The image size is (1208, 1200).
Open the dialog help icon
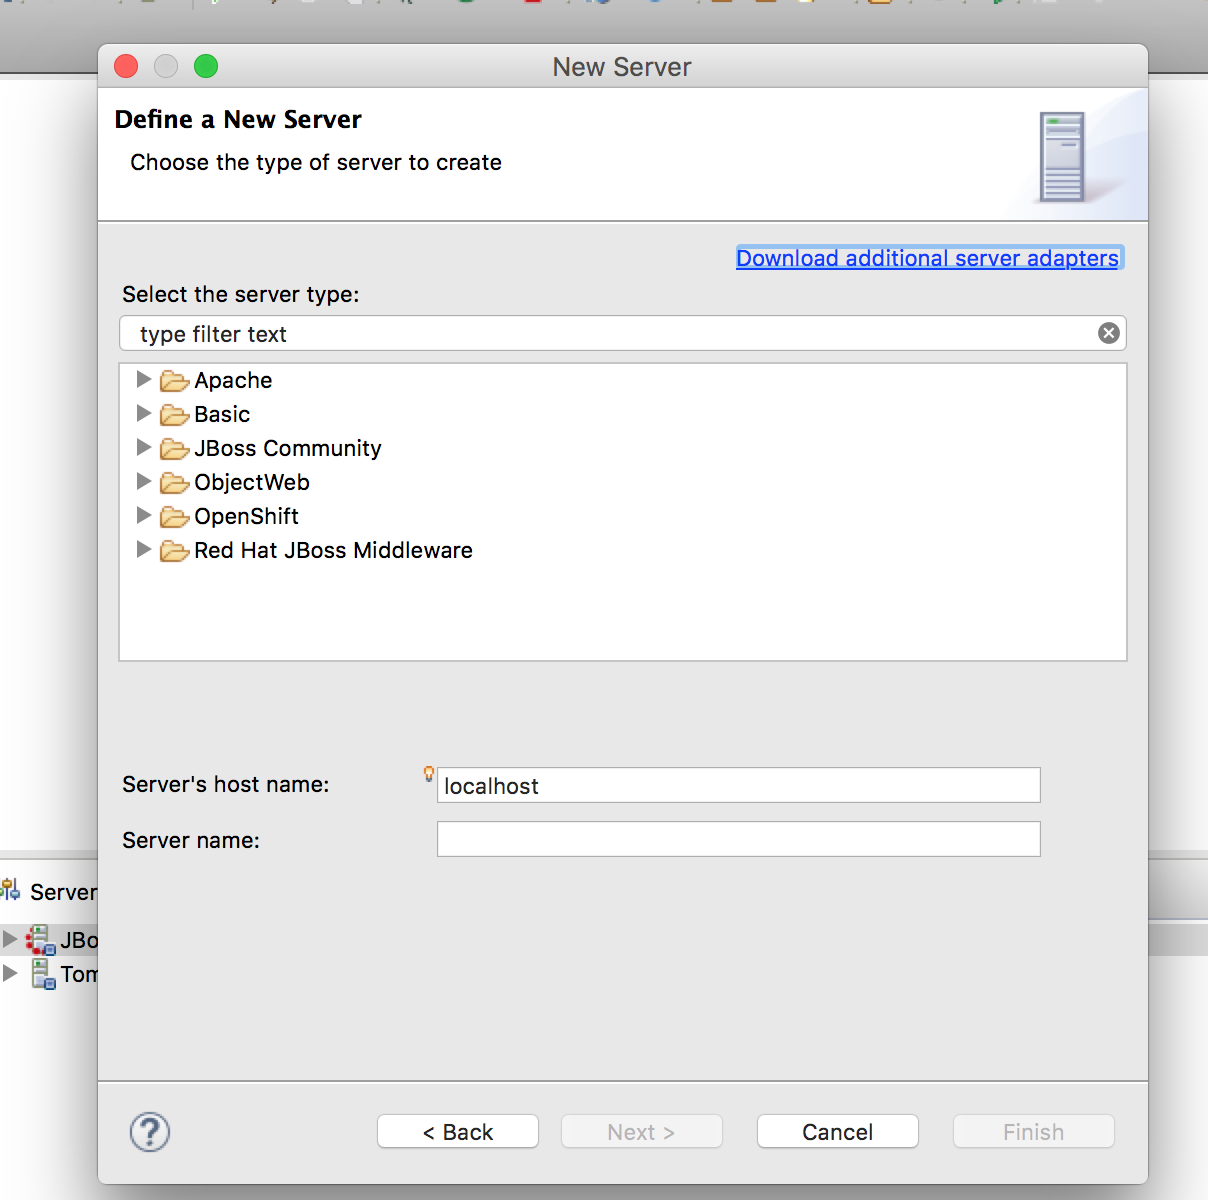point(150,1132)
